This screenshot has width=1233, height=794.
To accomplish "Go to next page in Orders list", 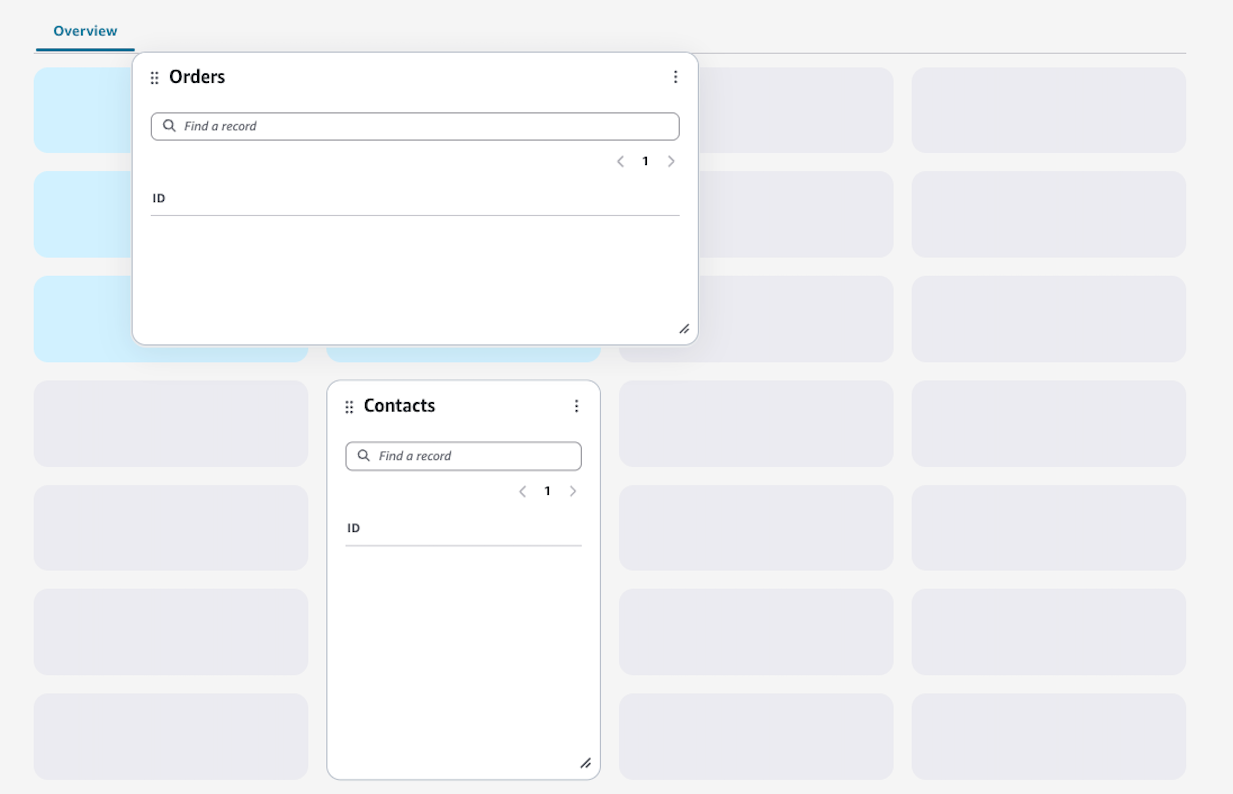I will point(671,160).
